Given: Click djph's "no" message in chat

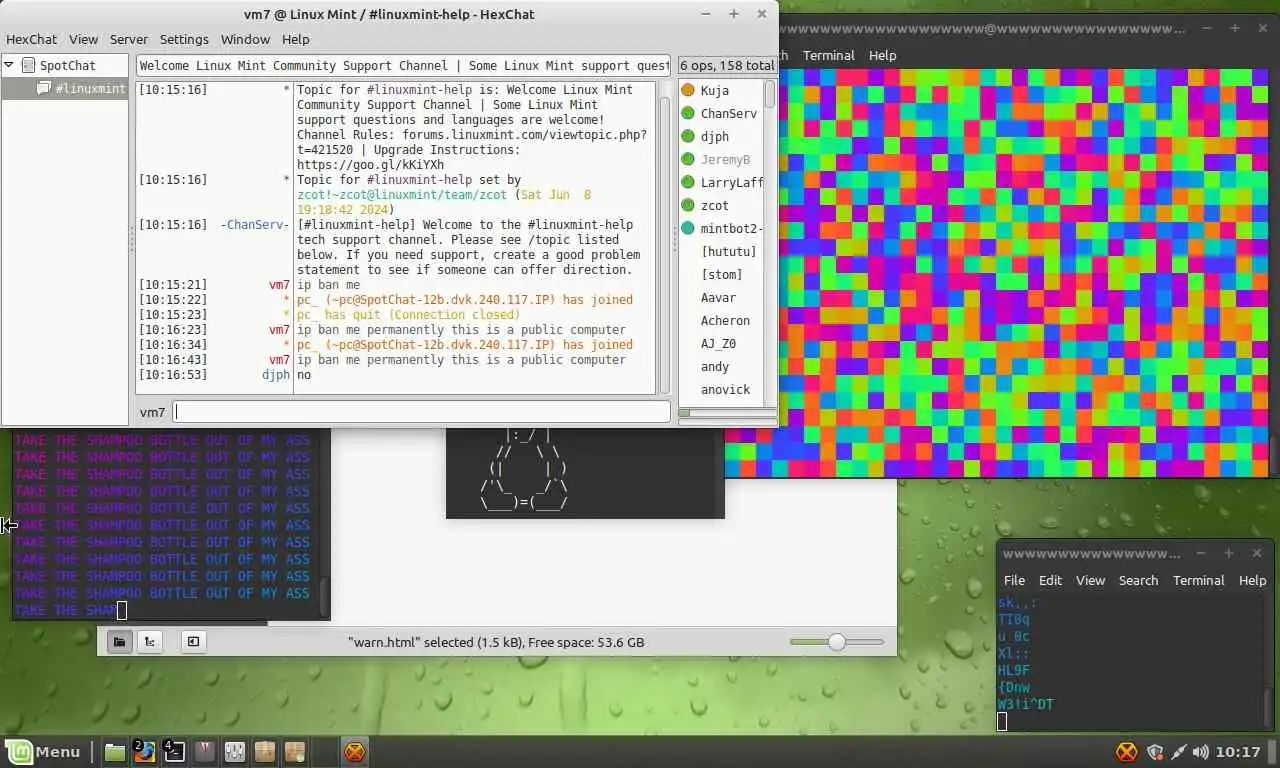Looking at the screenshot, I should pos(304,375).
